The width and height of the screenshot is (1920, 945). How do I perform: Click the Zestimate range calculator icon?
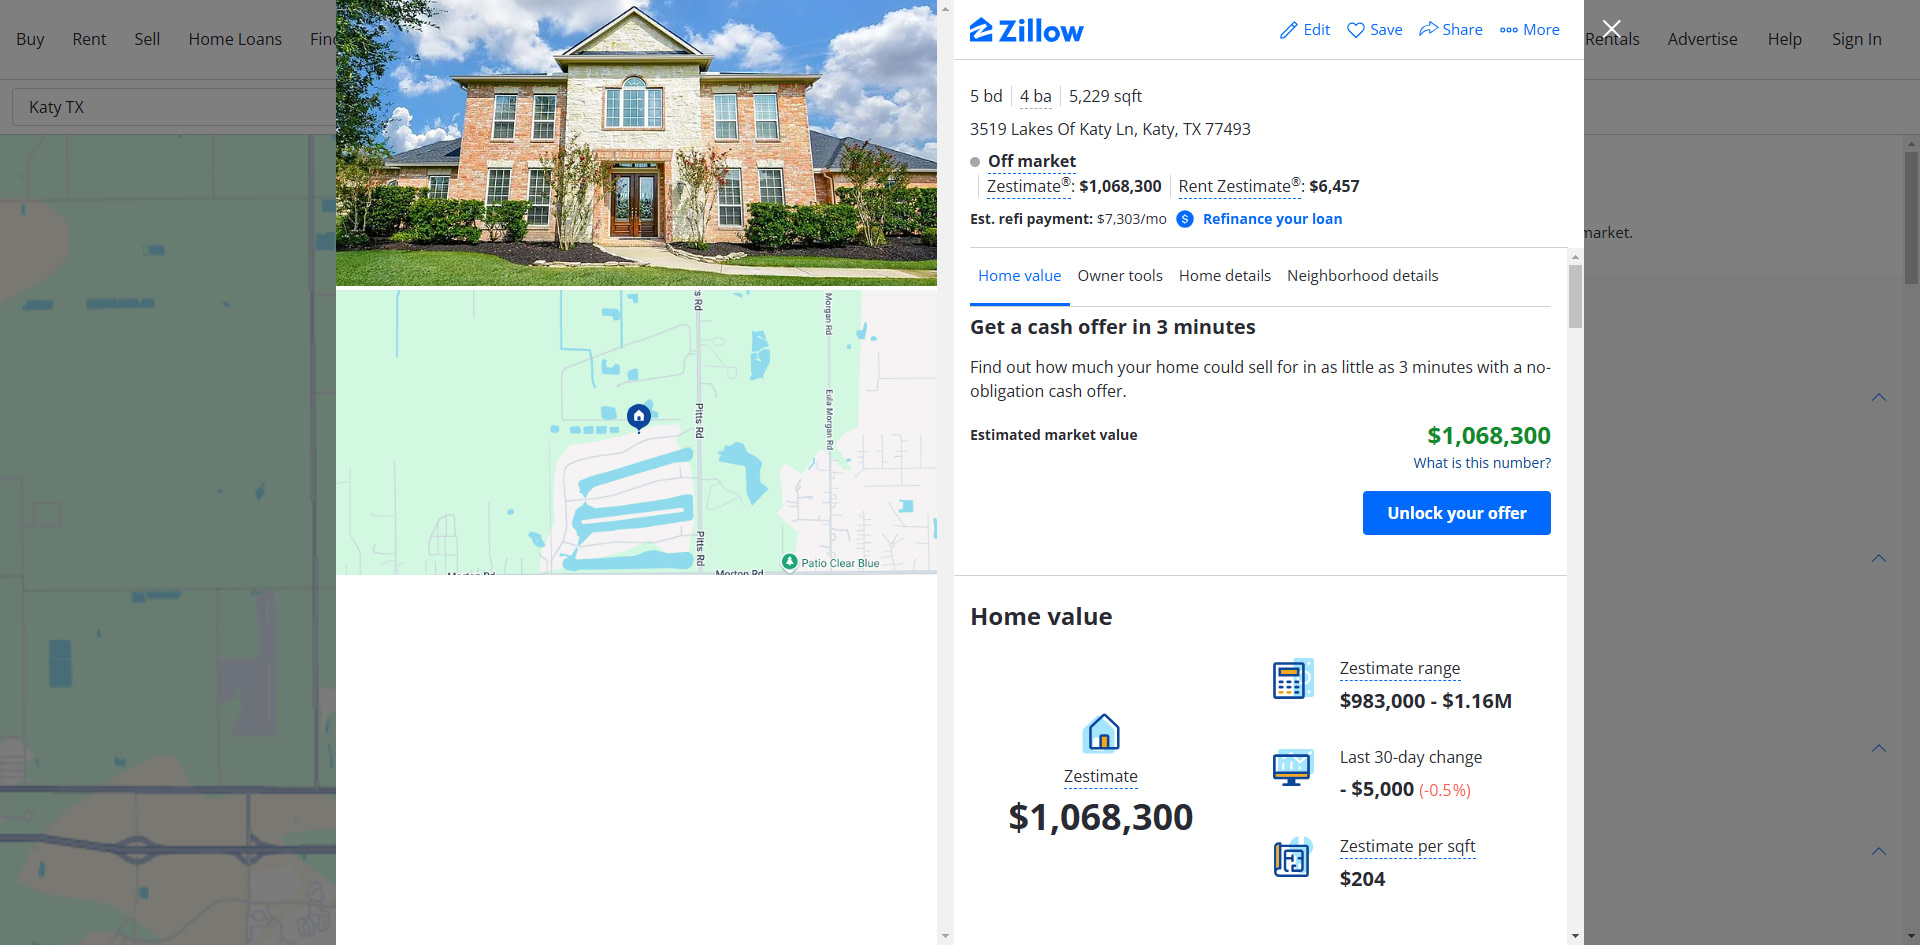click(1292, 679)
